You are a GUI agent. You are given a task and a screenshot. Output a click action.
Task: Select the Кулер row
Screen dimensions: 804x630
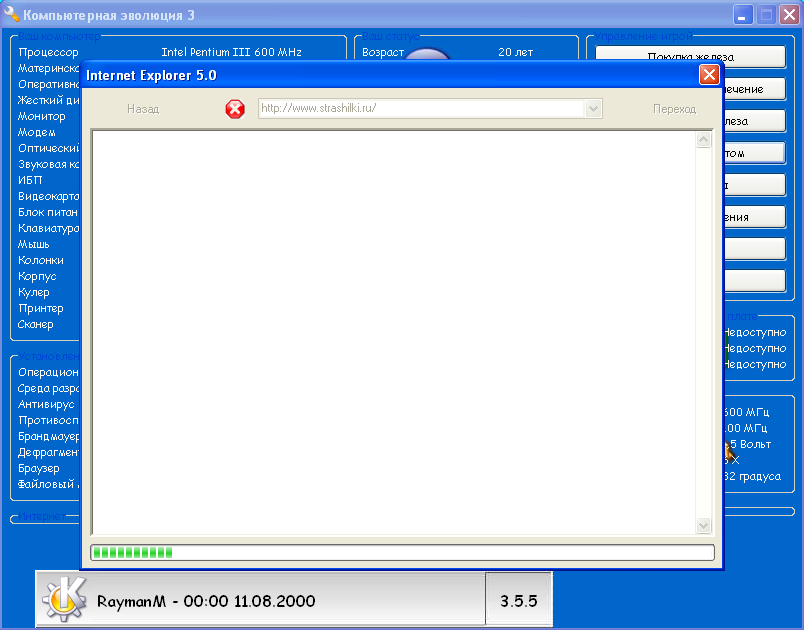click(34, 292)
